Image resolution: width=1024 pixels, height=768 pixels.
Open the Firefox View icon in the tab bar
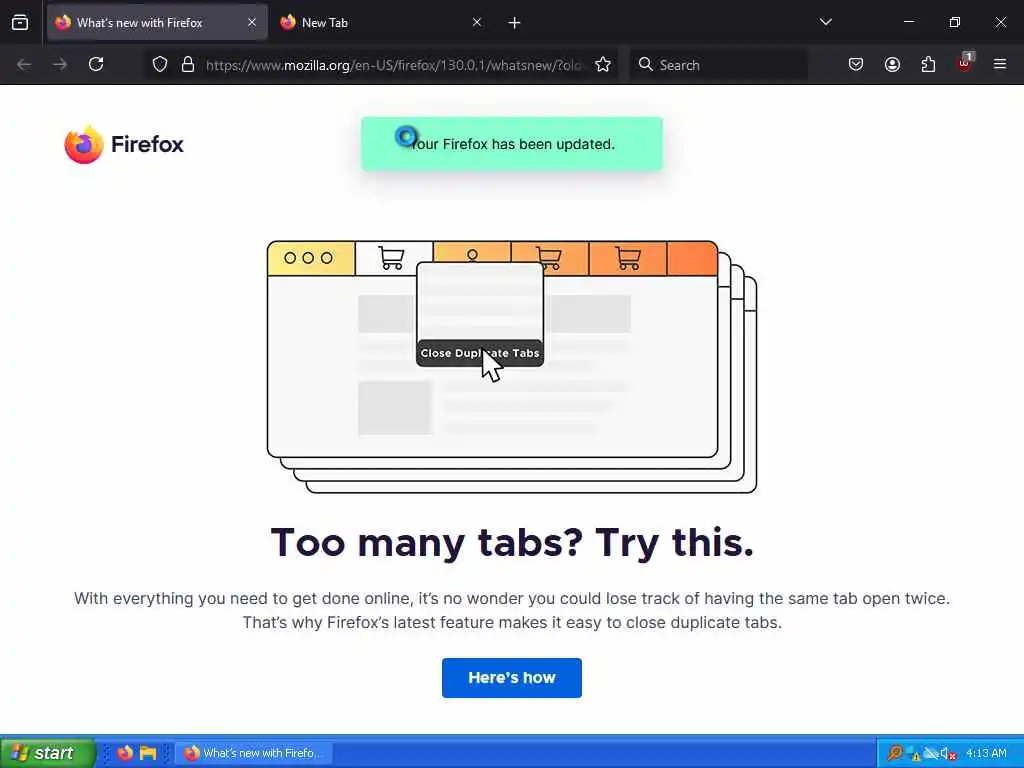(x=20, y=23)
